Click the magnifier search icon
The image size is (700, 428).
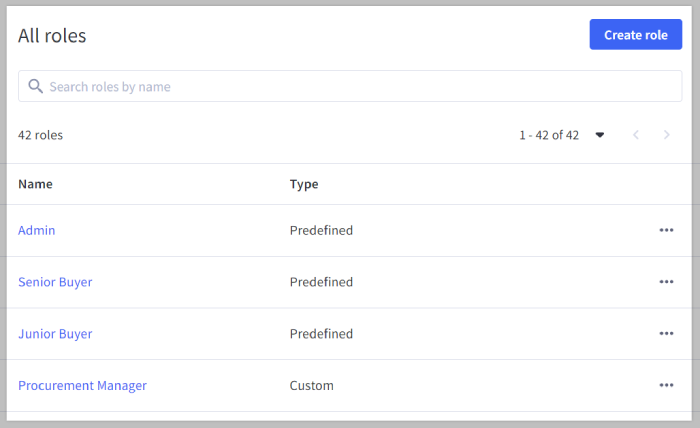click(x=35, y=87)
